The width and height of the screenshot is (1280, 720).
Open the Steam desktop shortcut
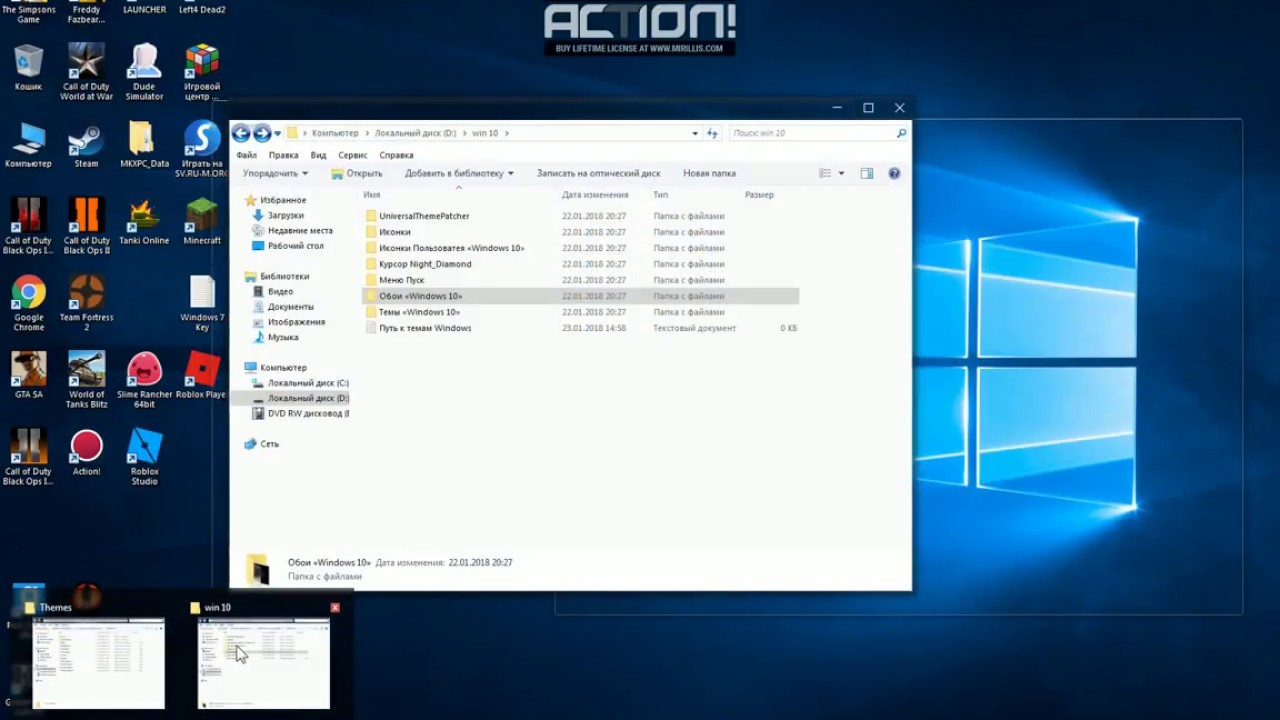tap(86, 145)
